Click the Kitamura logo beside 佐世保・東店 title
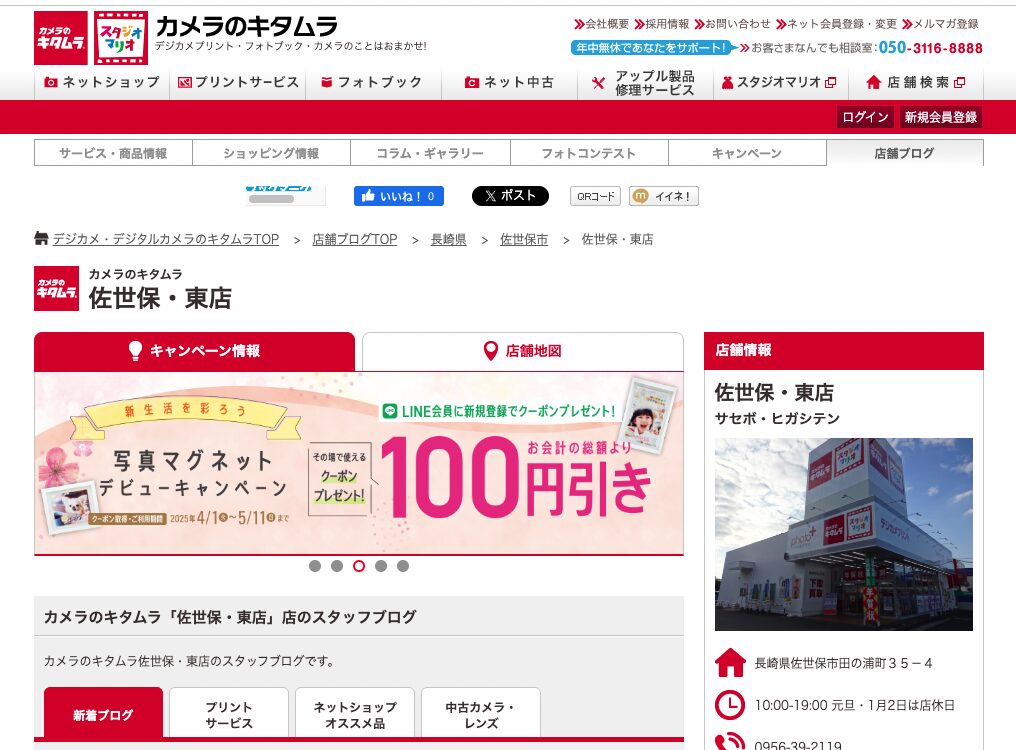 (x=56, y=288)
